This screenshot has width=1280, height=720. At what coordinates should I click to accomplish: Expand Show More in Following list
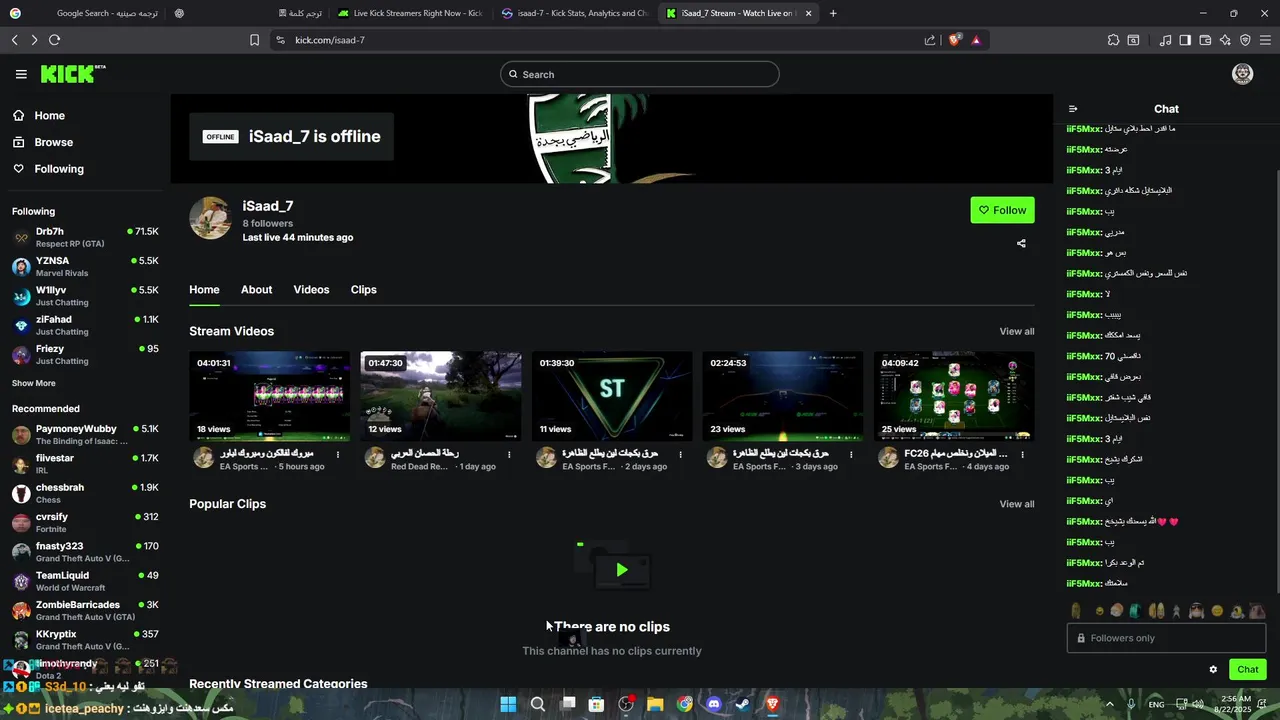[34, 383]
